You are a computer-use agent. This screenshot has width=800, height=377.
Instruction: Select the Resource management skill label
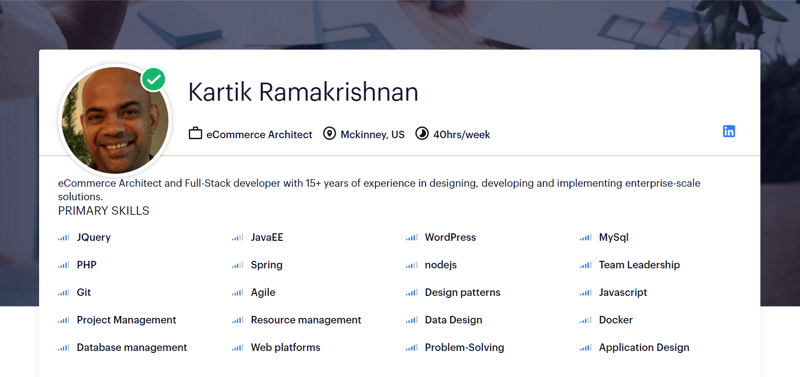306,320
